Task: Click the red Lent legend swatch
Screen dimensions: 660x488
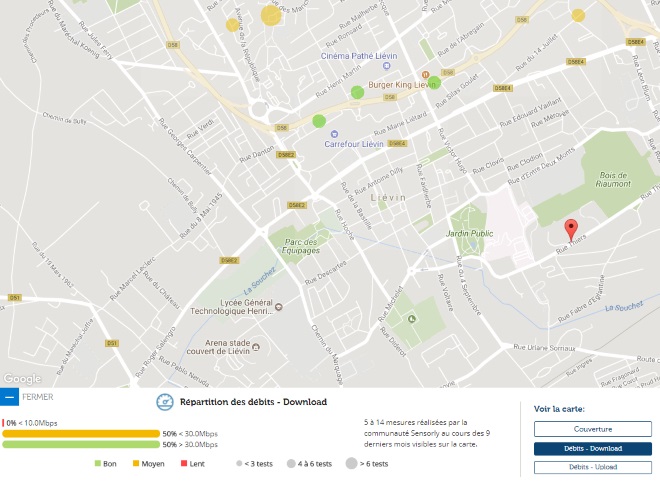Action: coord(182,464)
